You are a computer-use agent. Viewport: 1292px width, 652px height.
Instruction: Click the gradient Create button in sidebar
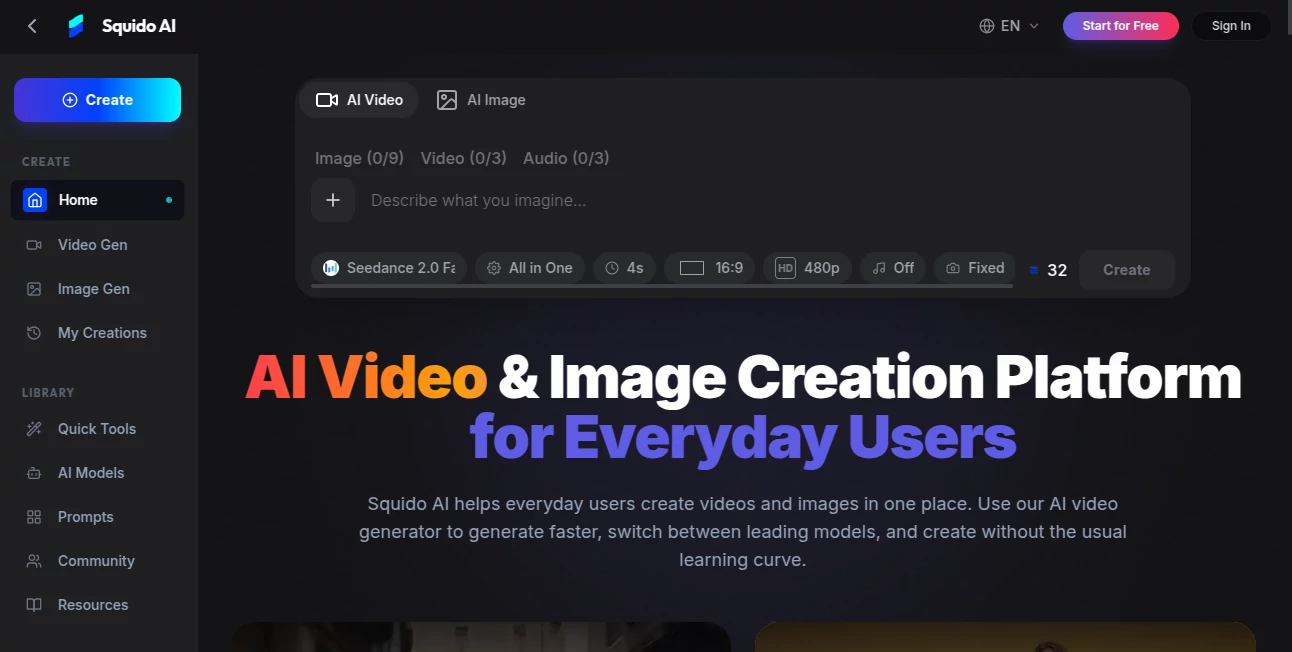tap(97, 100)
